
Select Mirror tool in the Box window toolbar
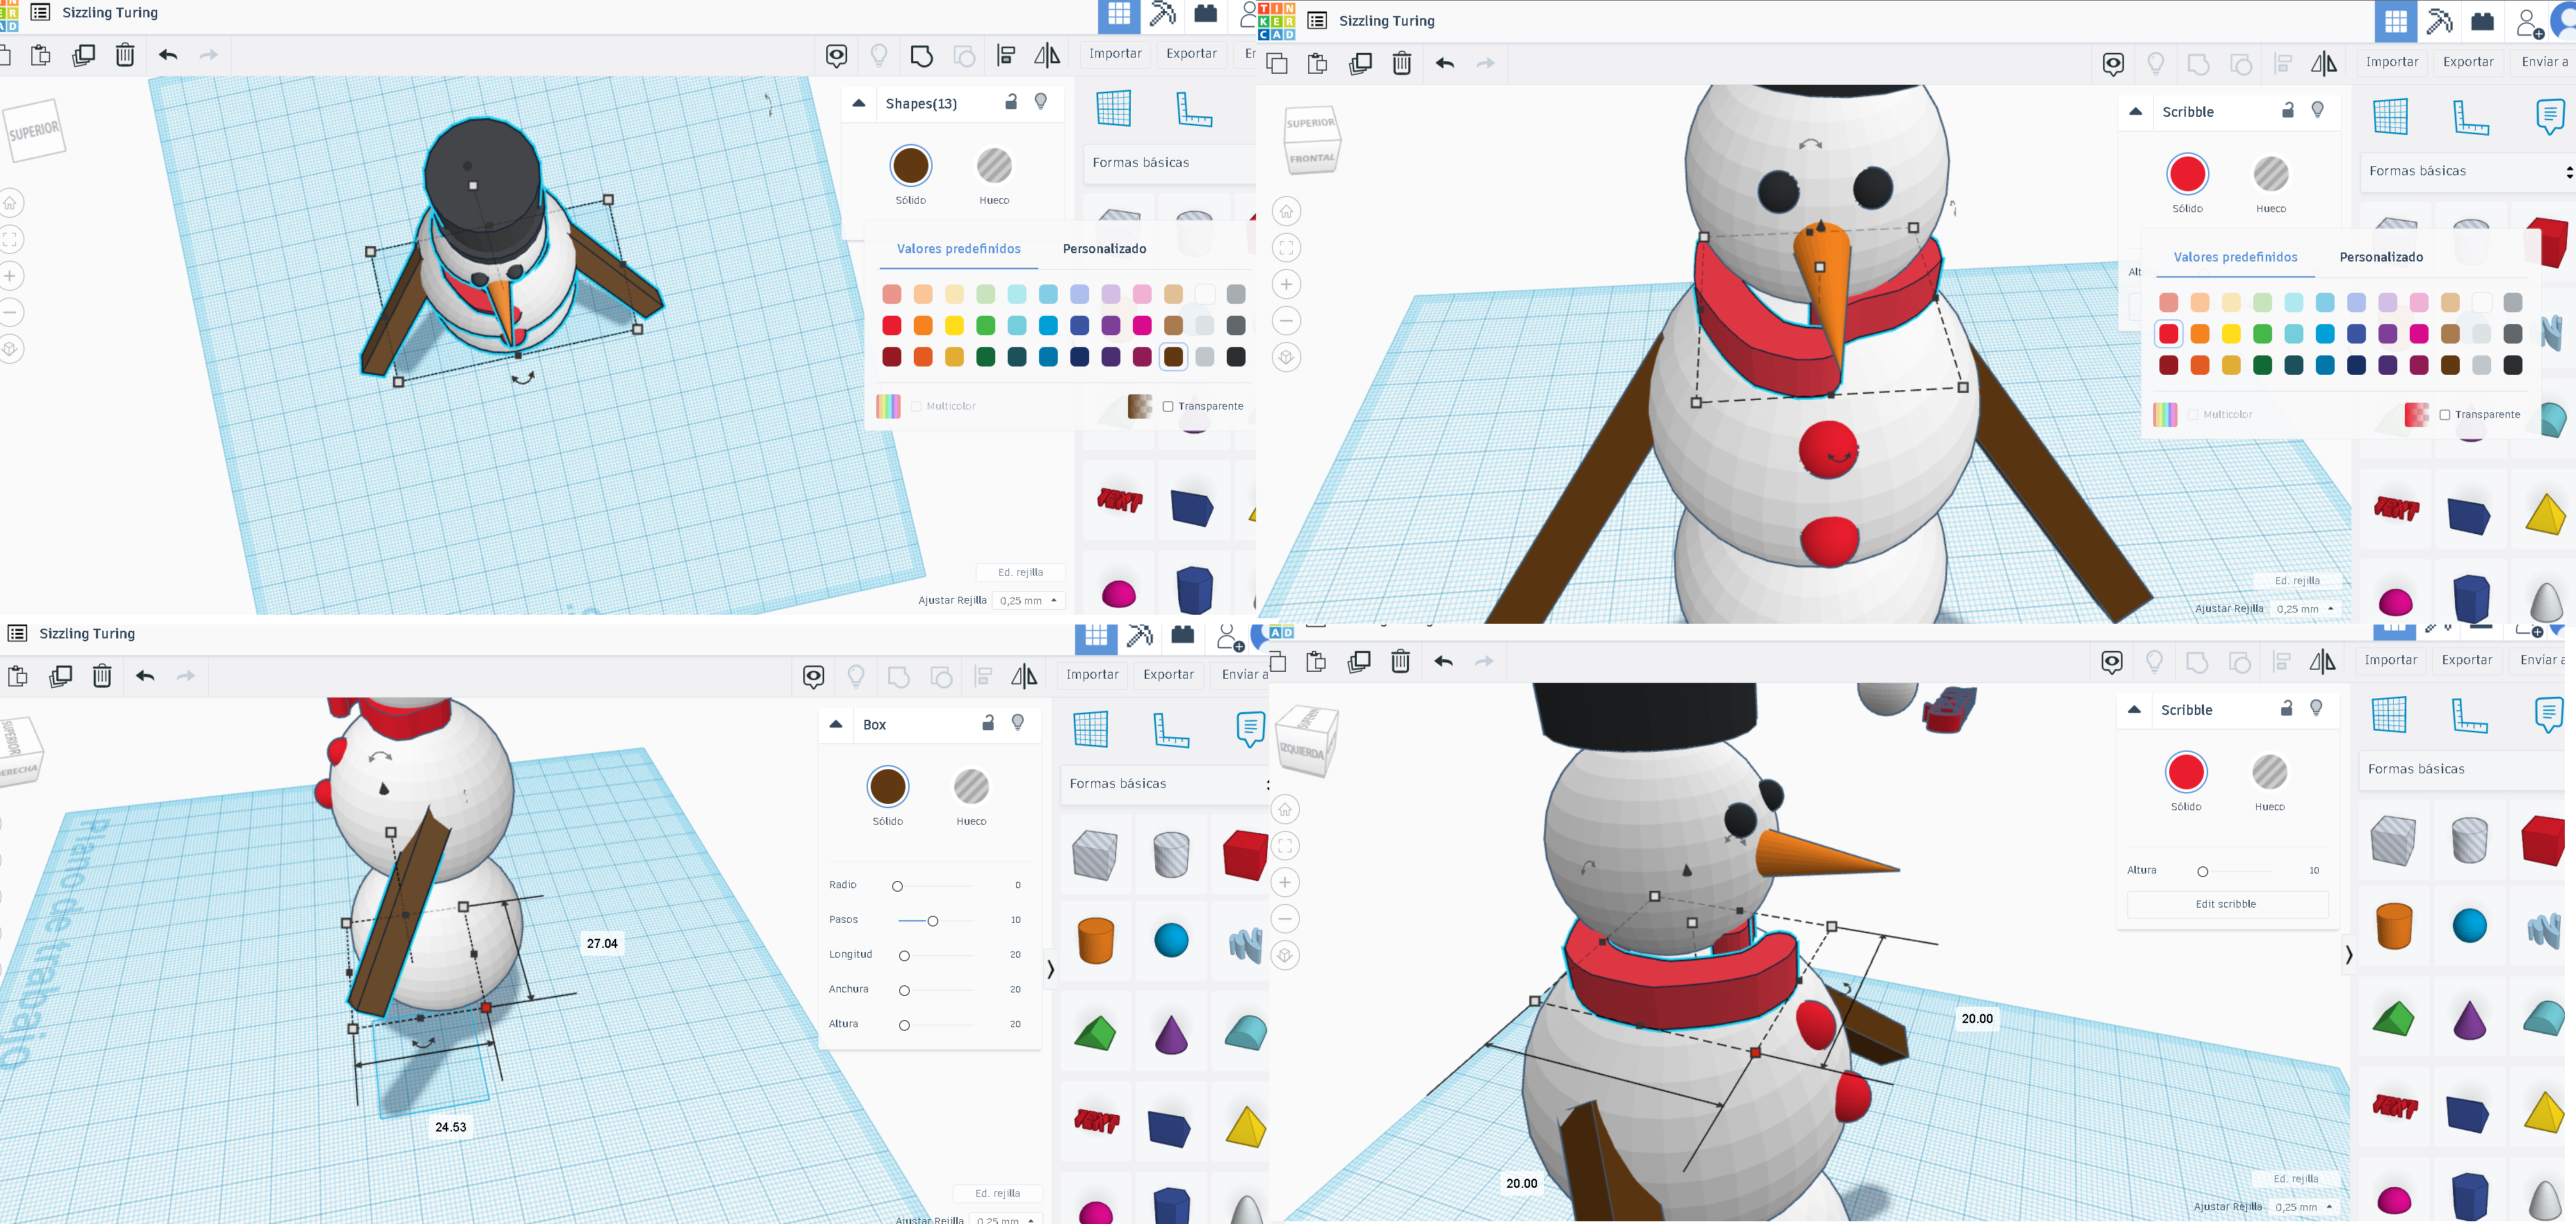[1024, 676]
